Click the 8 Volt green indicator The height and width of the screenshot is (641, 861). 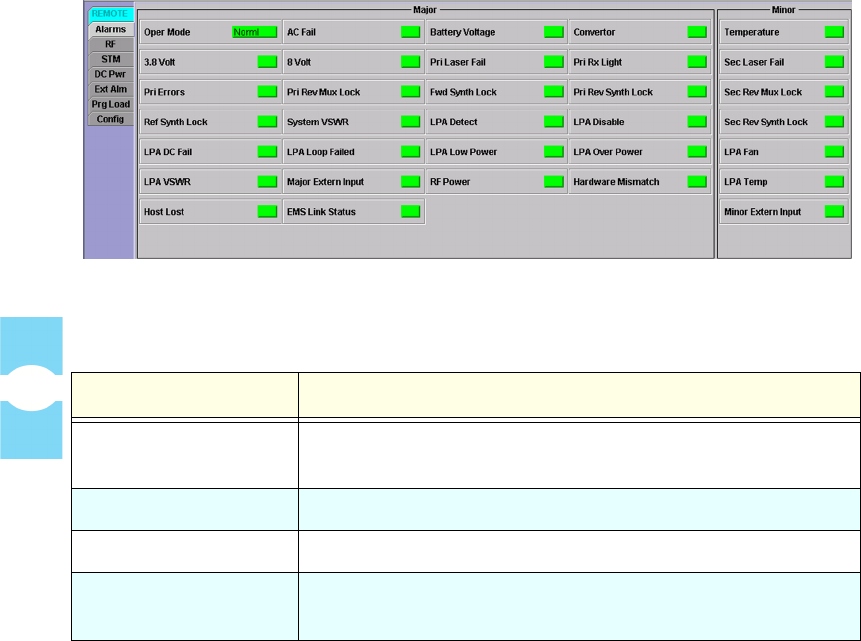point(410,62)
